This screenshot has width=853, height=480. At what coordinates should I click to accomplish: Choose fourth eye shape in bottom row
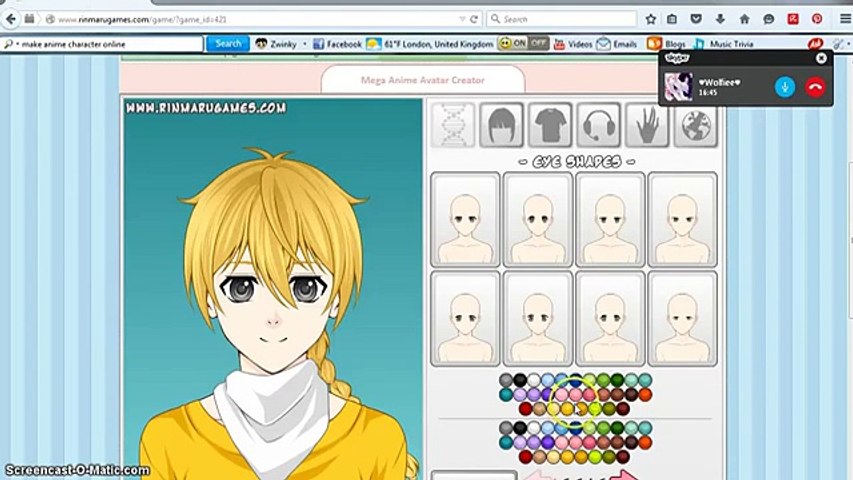(x=682, y=318)
